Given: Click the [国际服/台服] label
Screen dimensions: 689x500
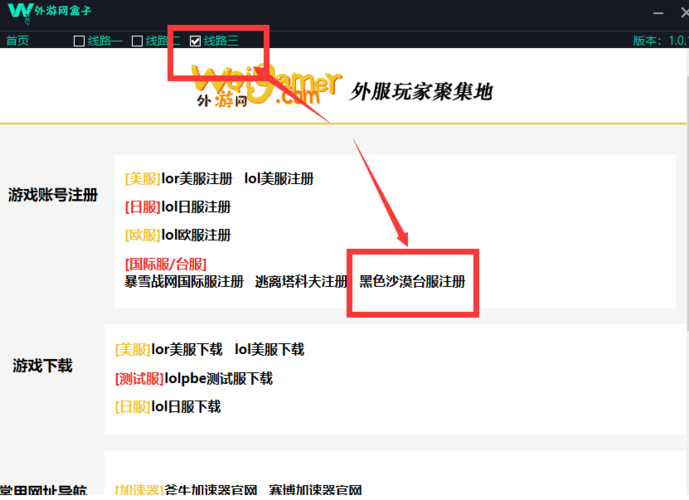Looking at the screenshot, I should (166, 265).
